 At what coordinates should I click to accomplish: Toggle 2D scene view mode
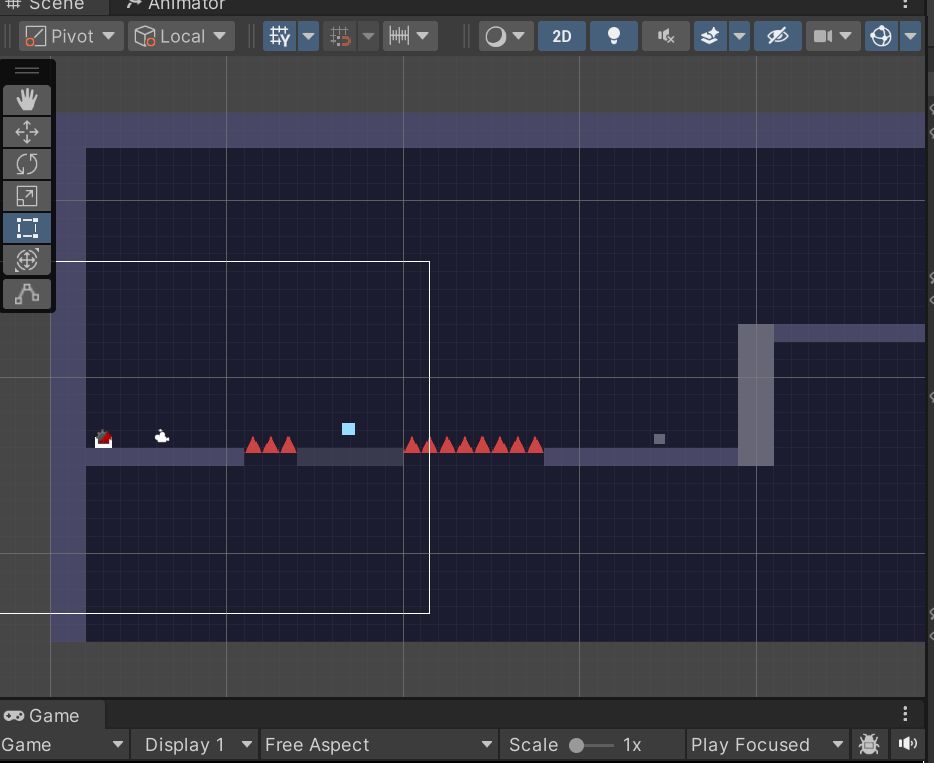click(x=562, y=36)
